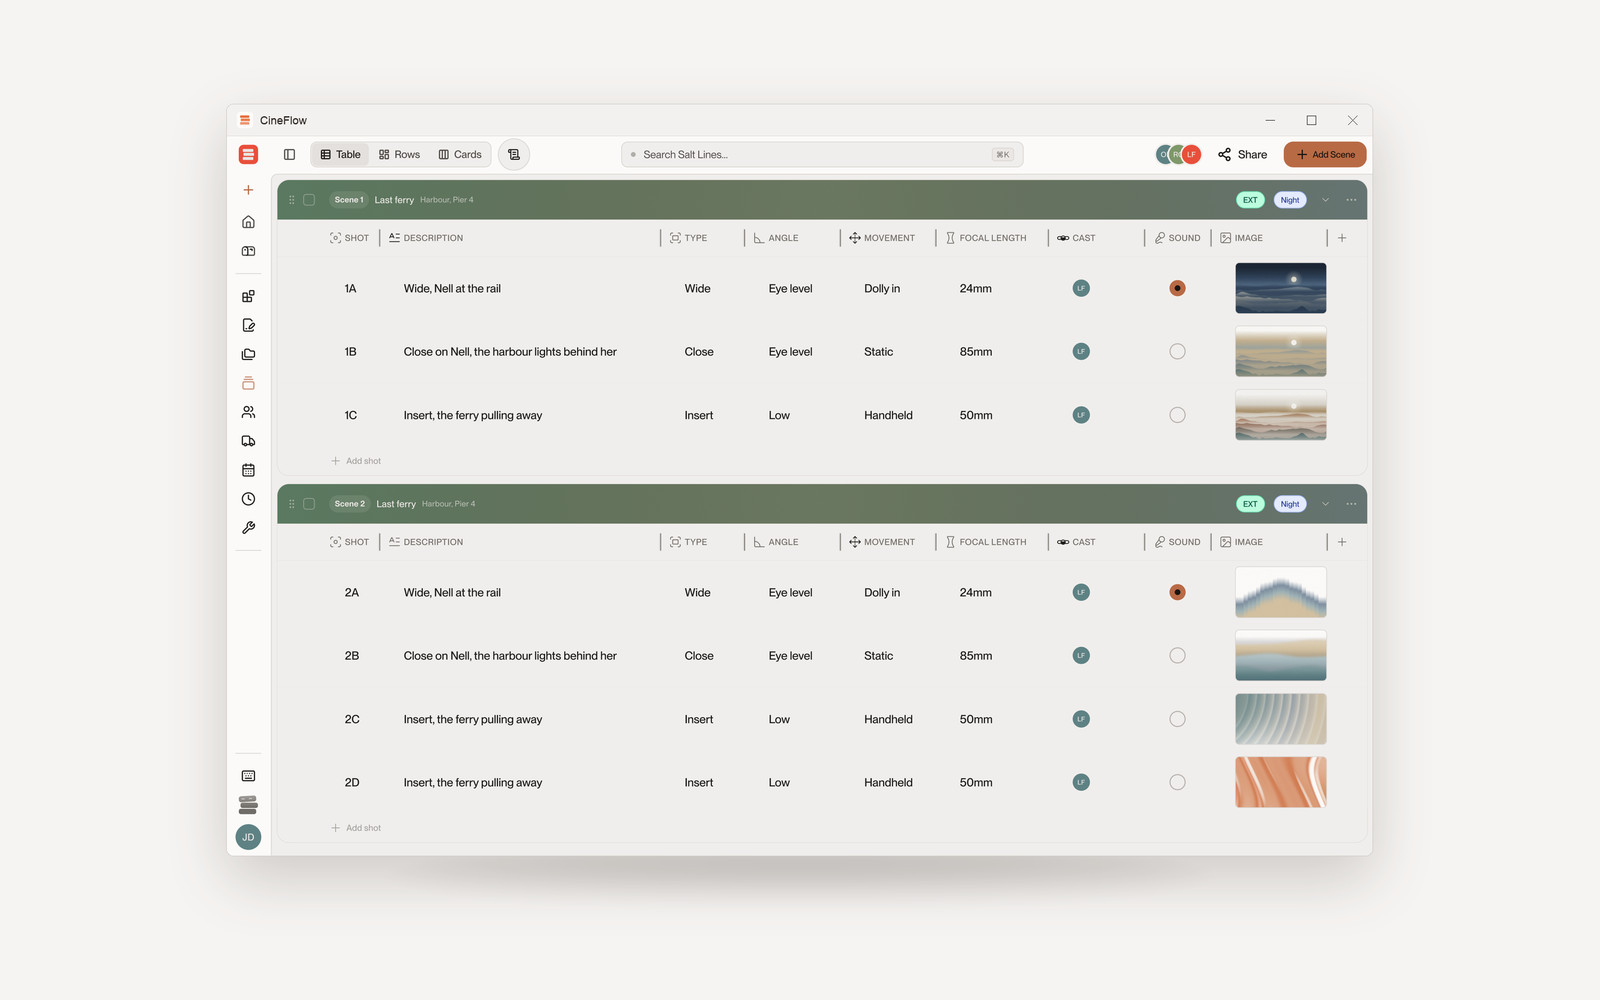Open the edit note sidebar icon
1600x1000 pixels.
pyautogui.click(x=248, y=325)
